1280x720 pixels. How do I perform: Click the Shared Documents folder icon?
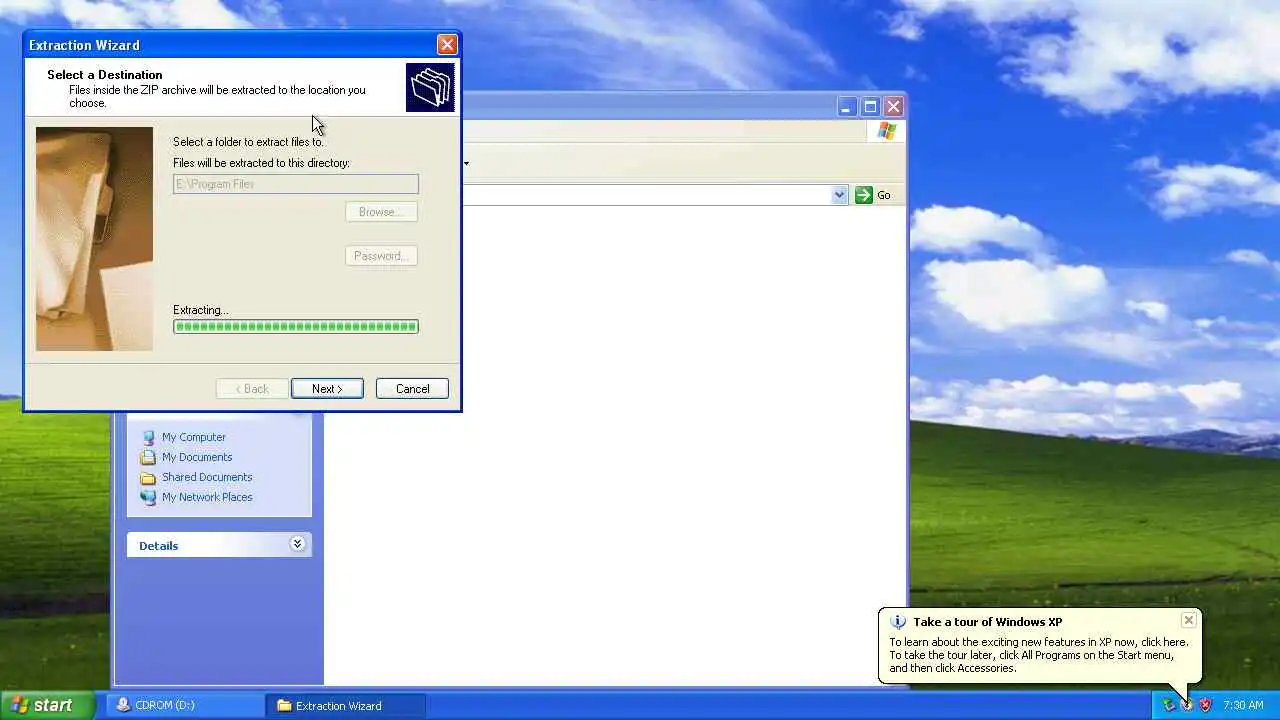point(148,477)
